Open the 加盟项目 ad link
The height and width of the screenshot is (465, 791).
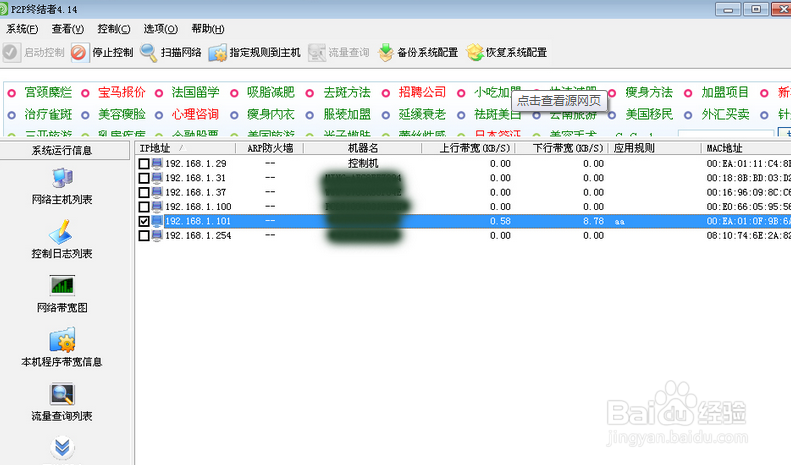click(x=725, y=92)
